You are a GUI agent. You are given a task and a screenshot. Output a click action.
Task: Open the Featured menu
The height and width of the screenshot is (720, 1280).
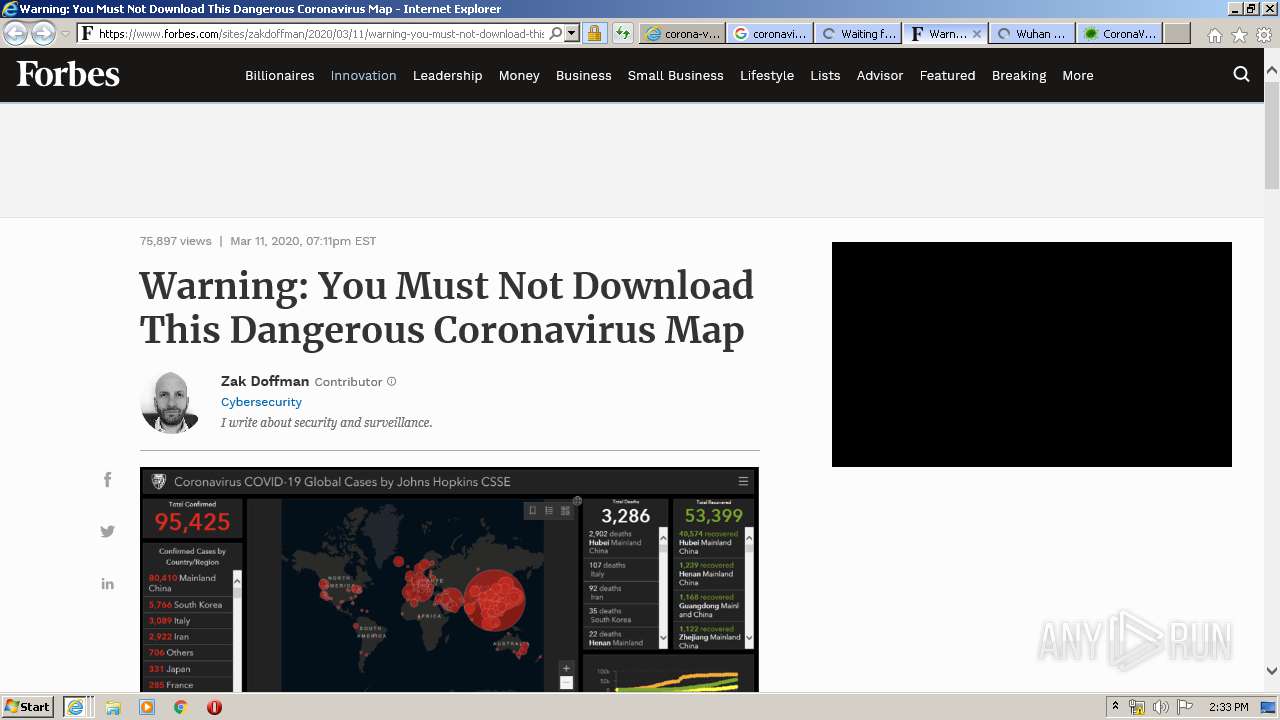pyautogui.click(x=947, y=75)
